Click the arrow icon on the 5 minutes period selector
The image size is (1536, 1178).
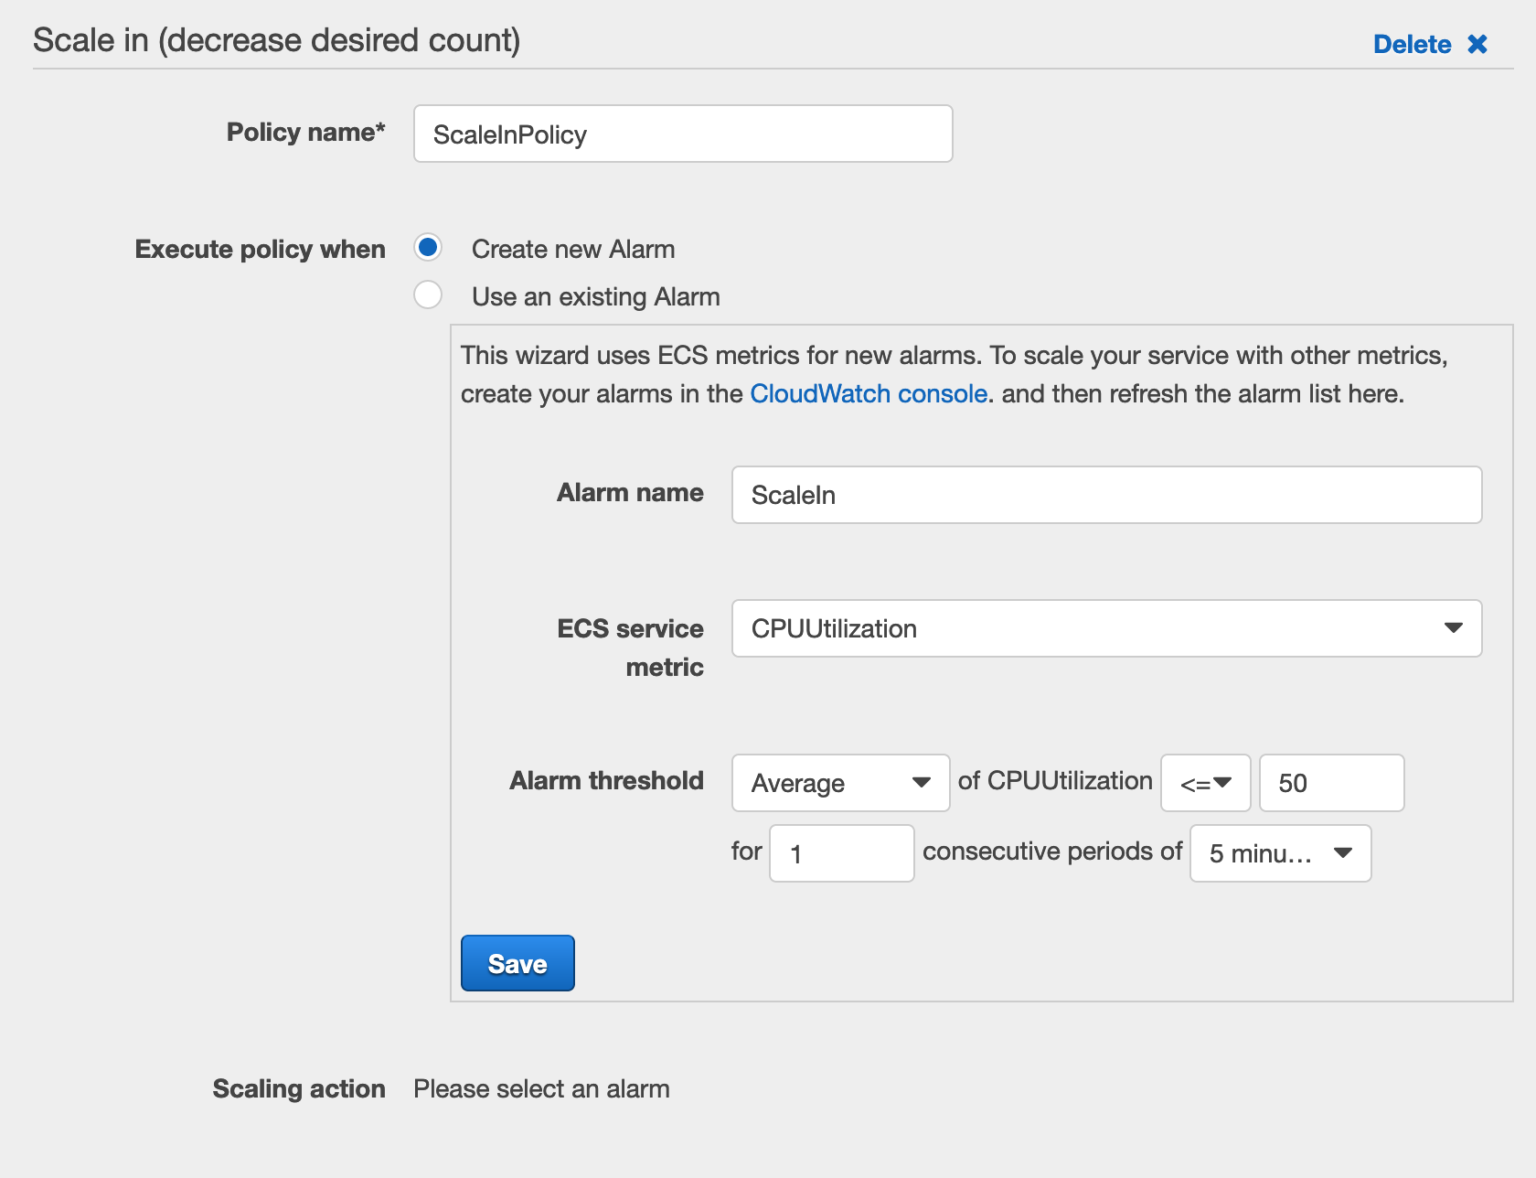[x=1344, y=853]
